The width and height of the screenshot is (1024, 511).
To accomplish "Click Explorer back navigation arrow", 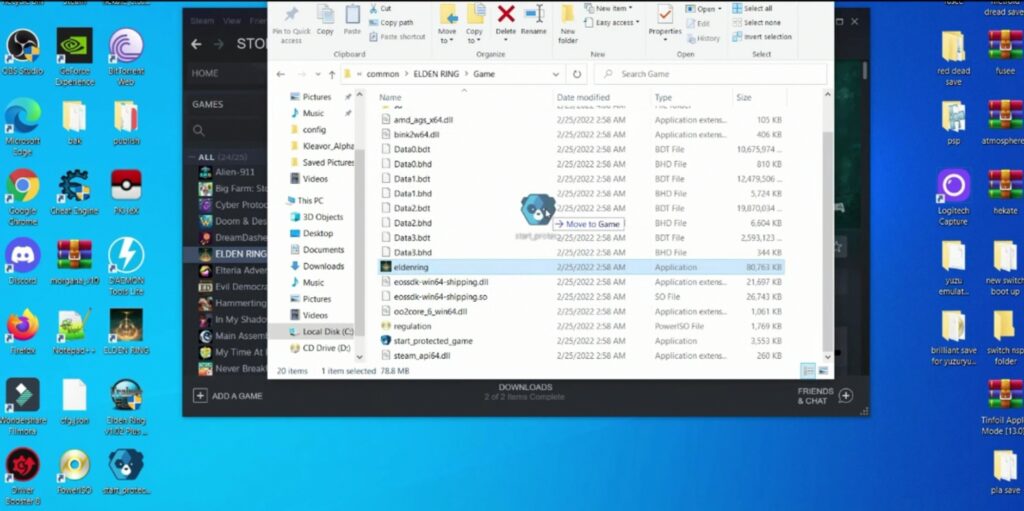I will pos(281,74).
